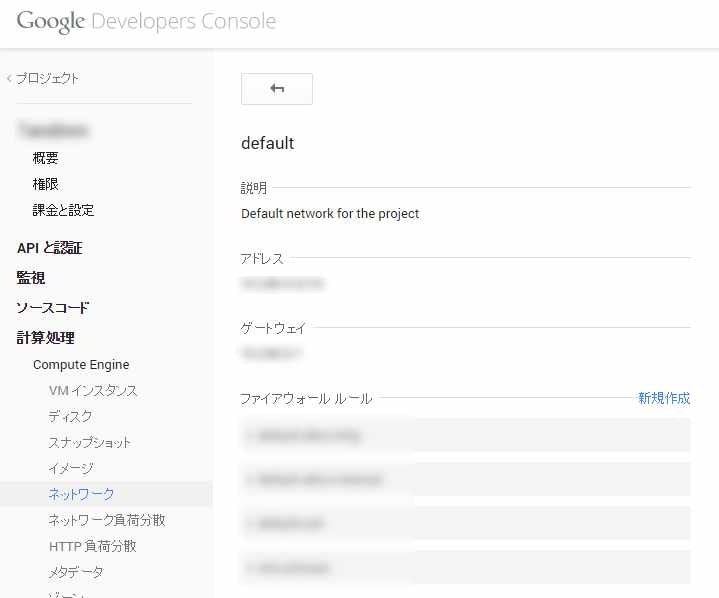Open VM インスタンス page
Viewport: 719px width, 598px height.
(93, 391)
